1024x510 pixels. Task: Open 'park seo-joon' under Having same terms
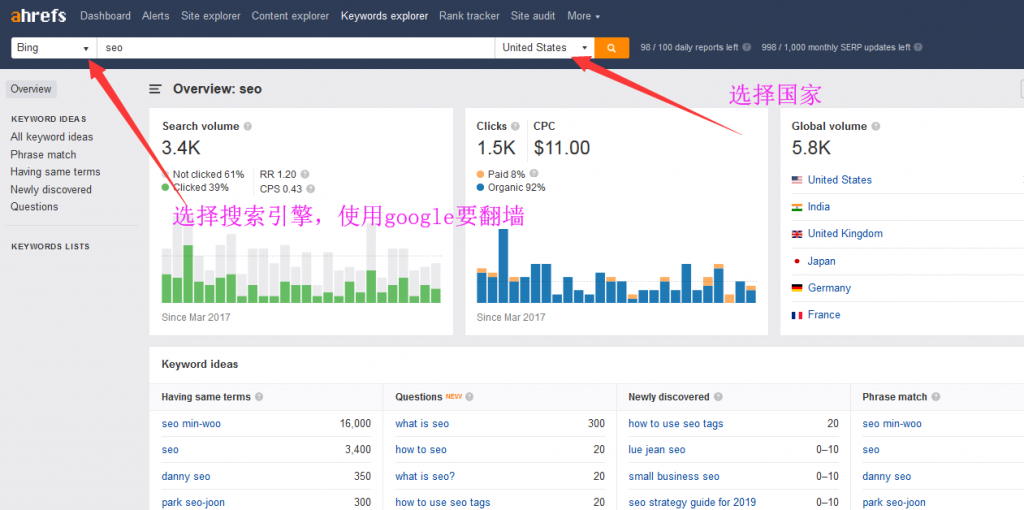click(x=193, y=503)
